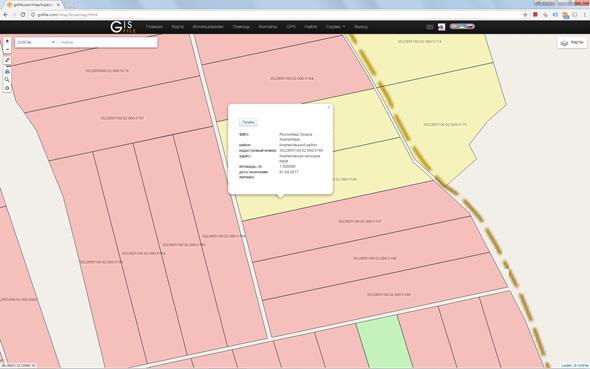Open the layers panel button labeled Карты
The image size is (590, 369).
coord(572,43)
